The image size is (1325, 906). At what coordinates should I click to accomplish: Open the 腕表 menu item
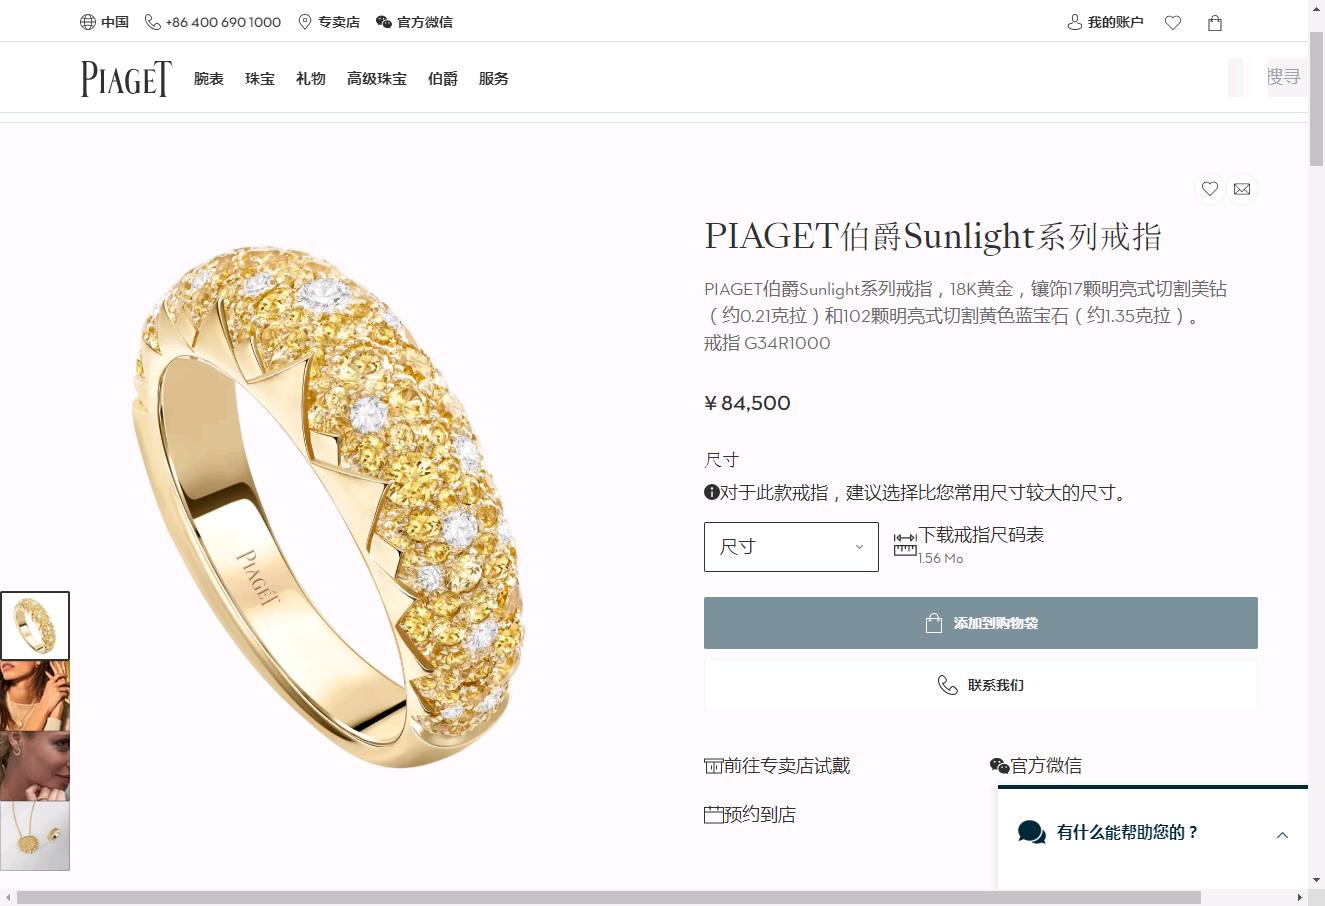point(209,78)
